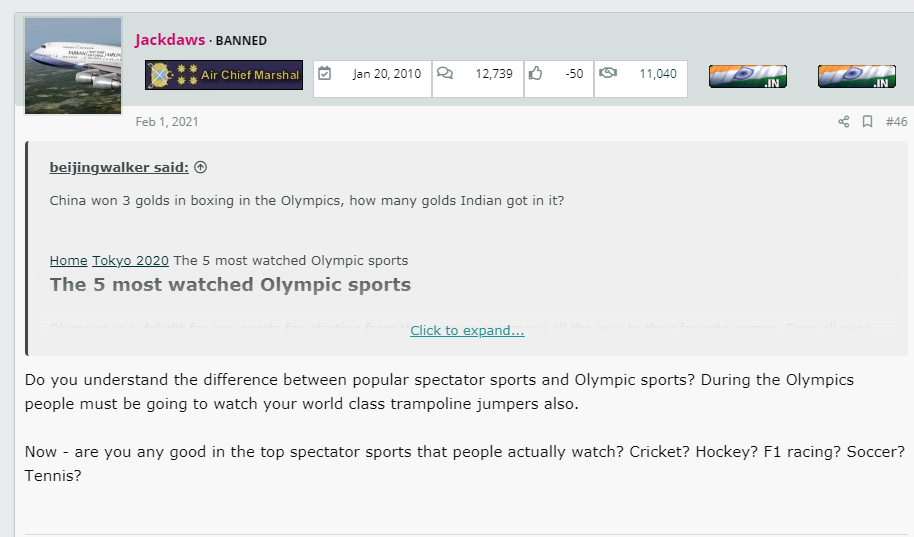Click the Jan 20, 2010 join date
Image resolution: width=914 pixels, height=537 pixels.
[386, 73]
